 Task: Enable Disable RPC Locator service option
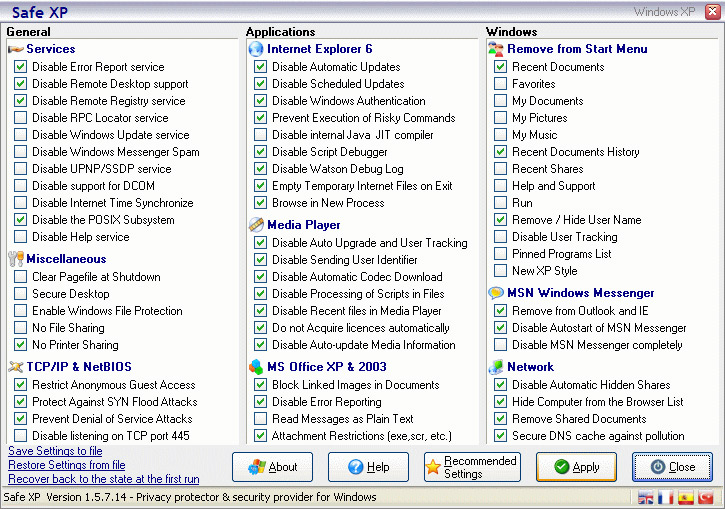20,117
